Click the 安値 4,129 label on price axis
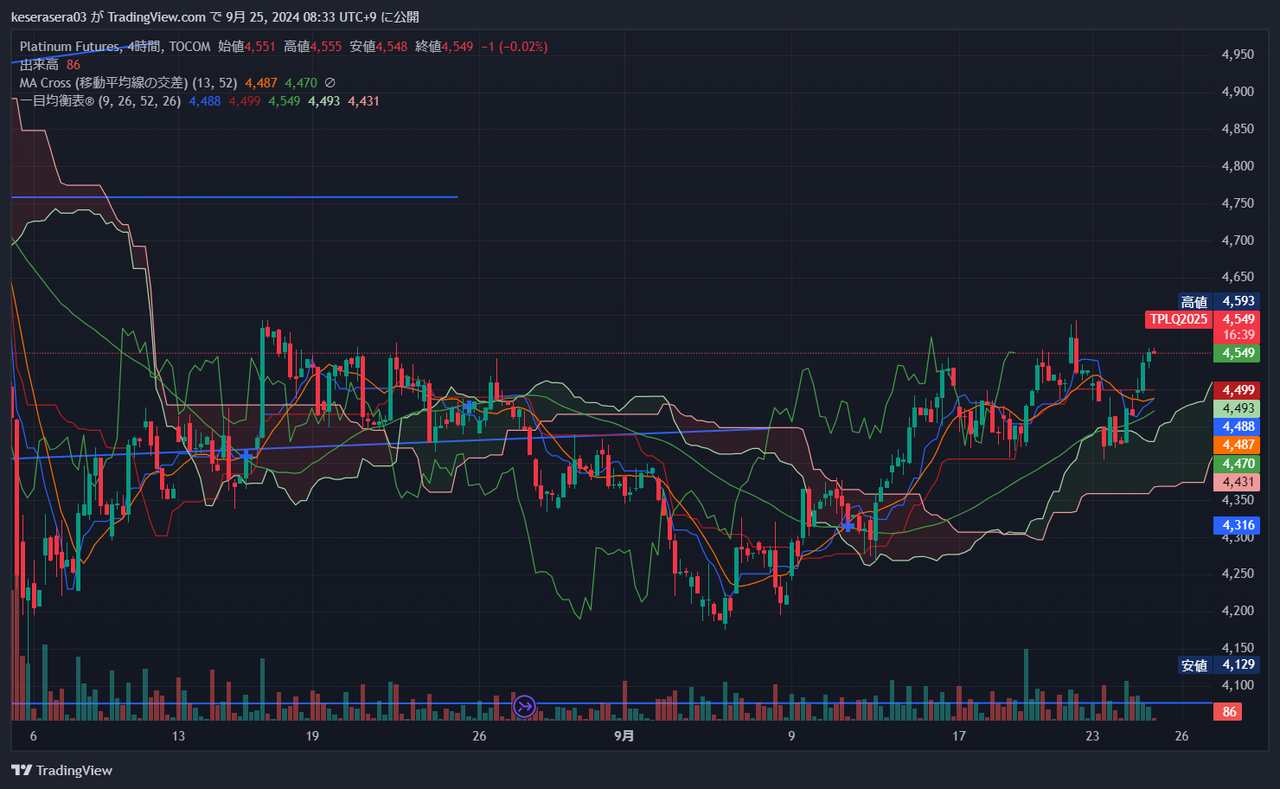The width and height of the screenshot is (1280, 789). click(x=1217, y=665)
